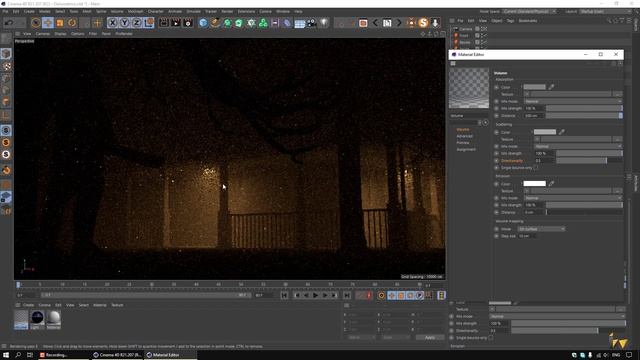Toggle the Y axis lock
This screenshot has width=640, height=360.
coord(124,23)
